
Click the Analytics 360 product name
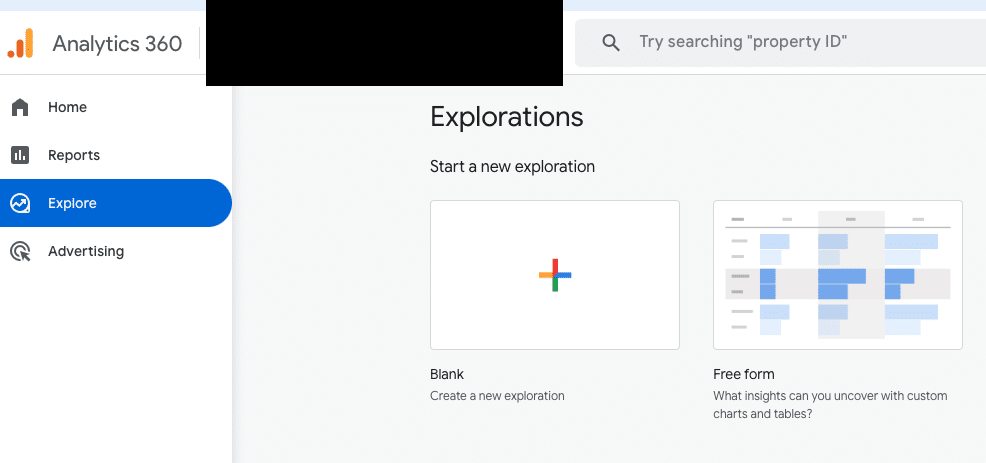click(x=117, y=43)
